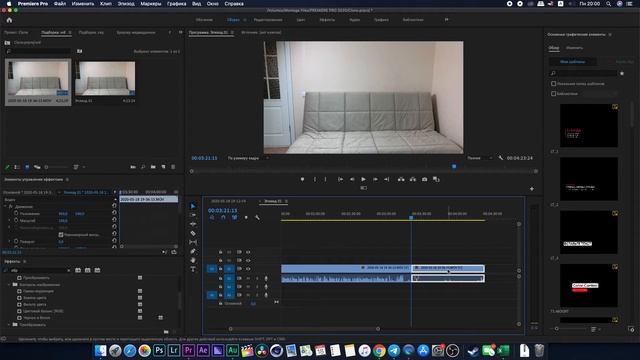Expand the Масштаб property
Image resolution: width=640 pixels, height=360 pixels.
pos(9,220)
